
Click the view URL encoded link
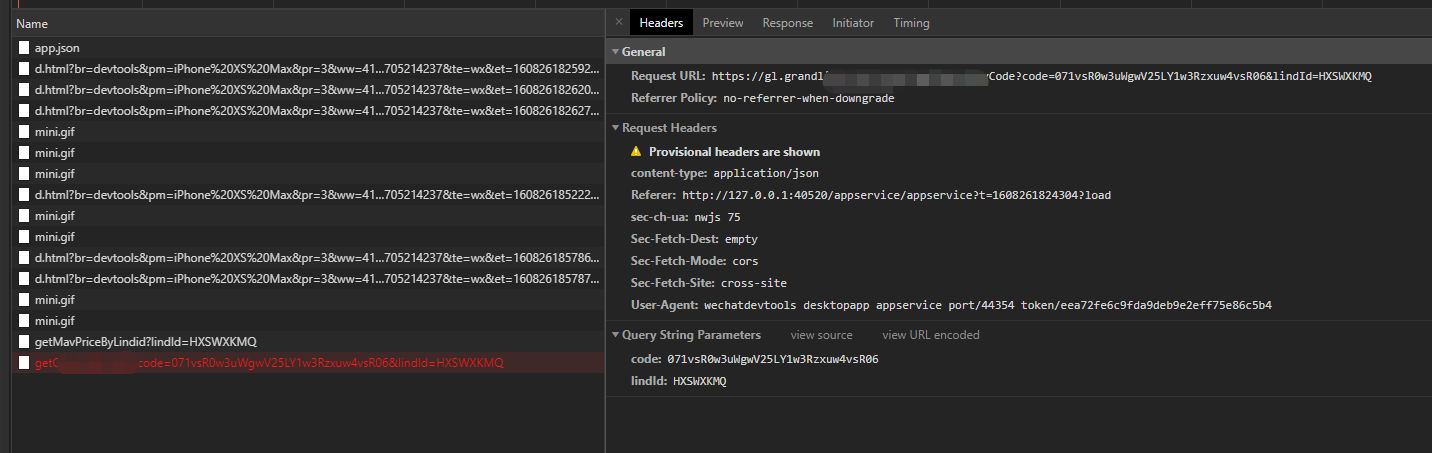pos(930,335)
